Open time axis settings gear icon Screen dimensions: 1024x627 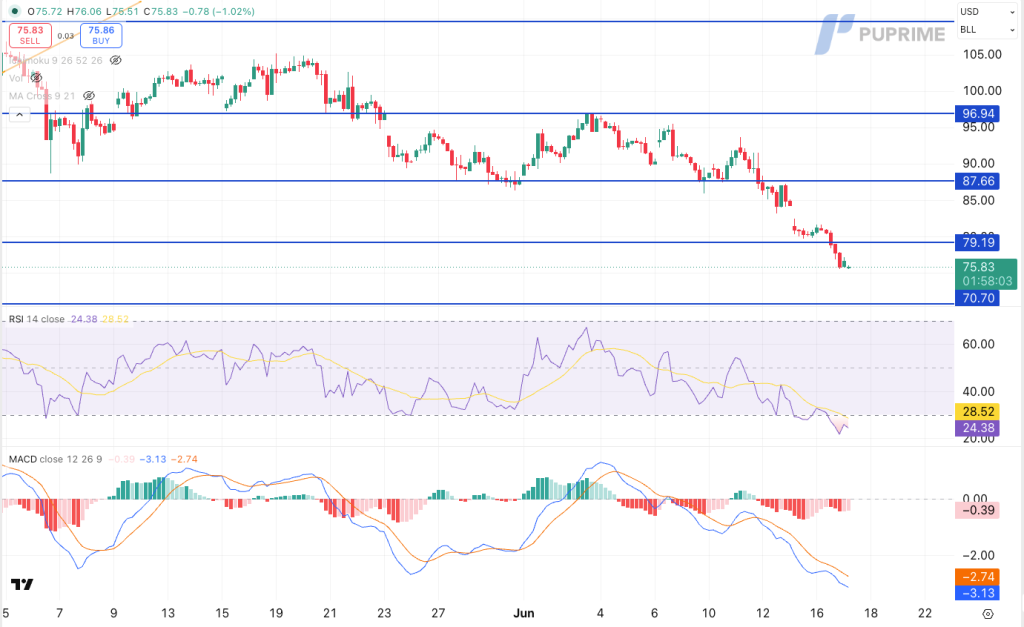[x=988, y=614]
